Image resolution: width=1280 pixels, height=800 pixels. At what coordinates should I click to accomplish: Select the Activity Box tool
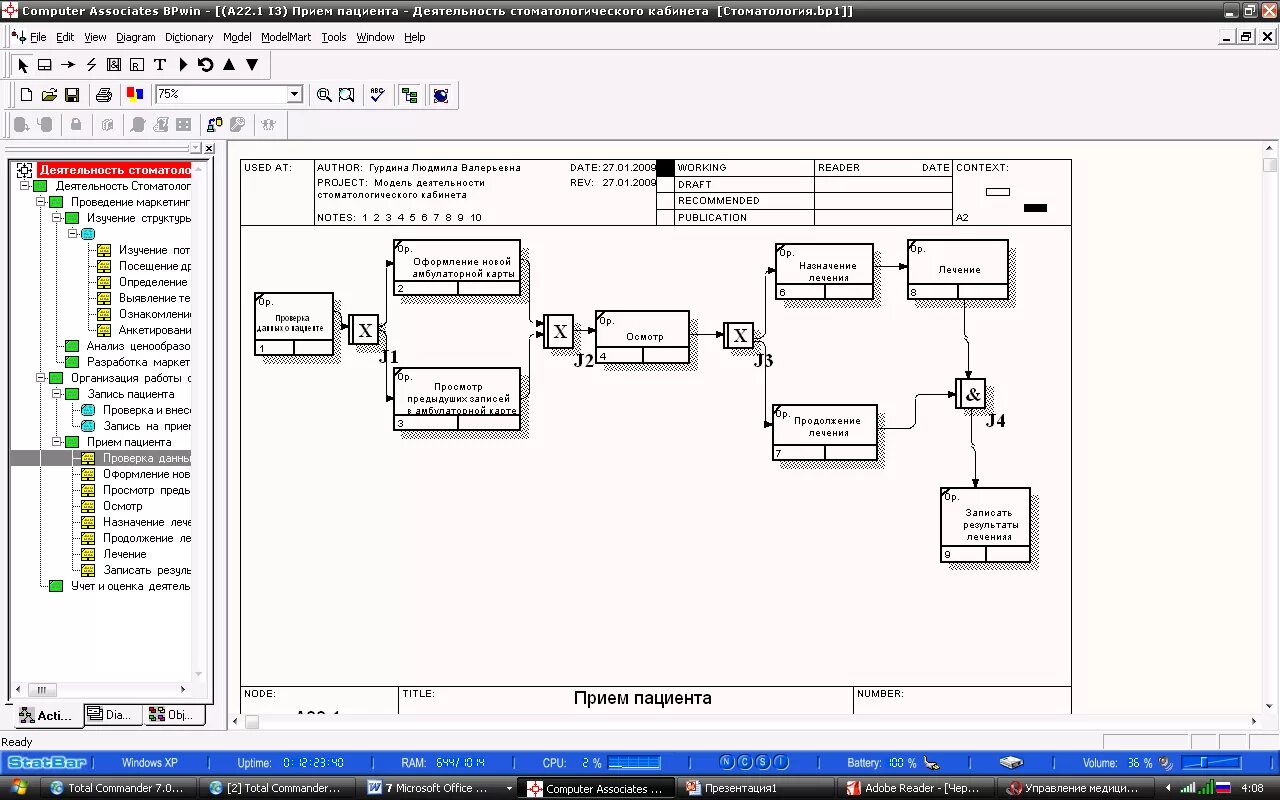click(x=45, y=64)
